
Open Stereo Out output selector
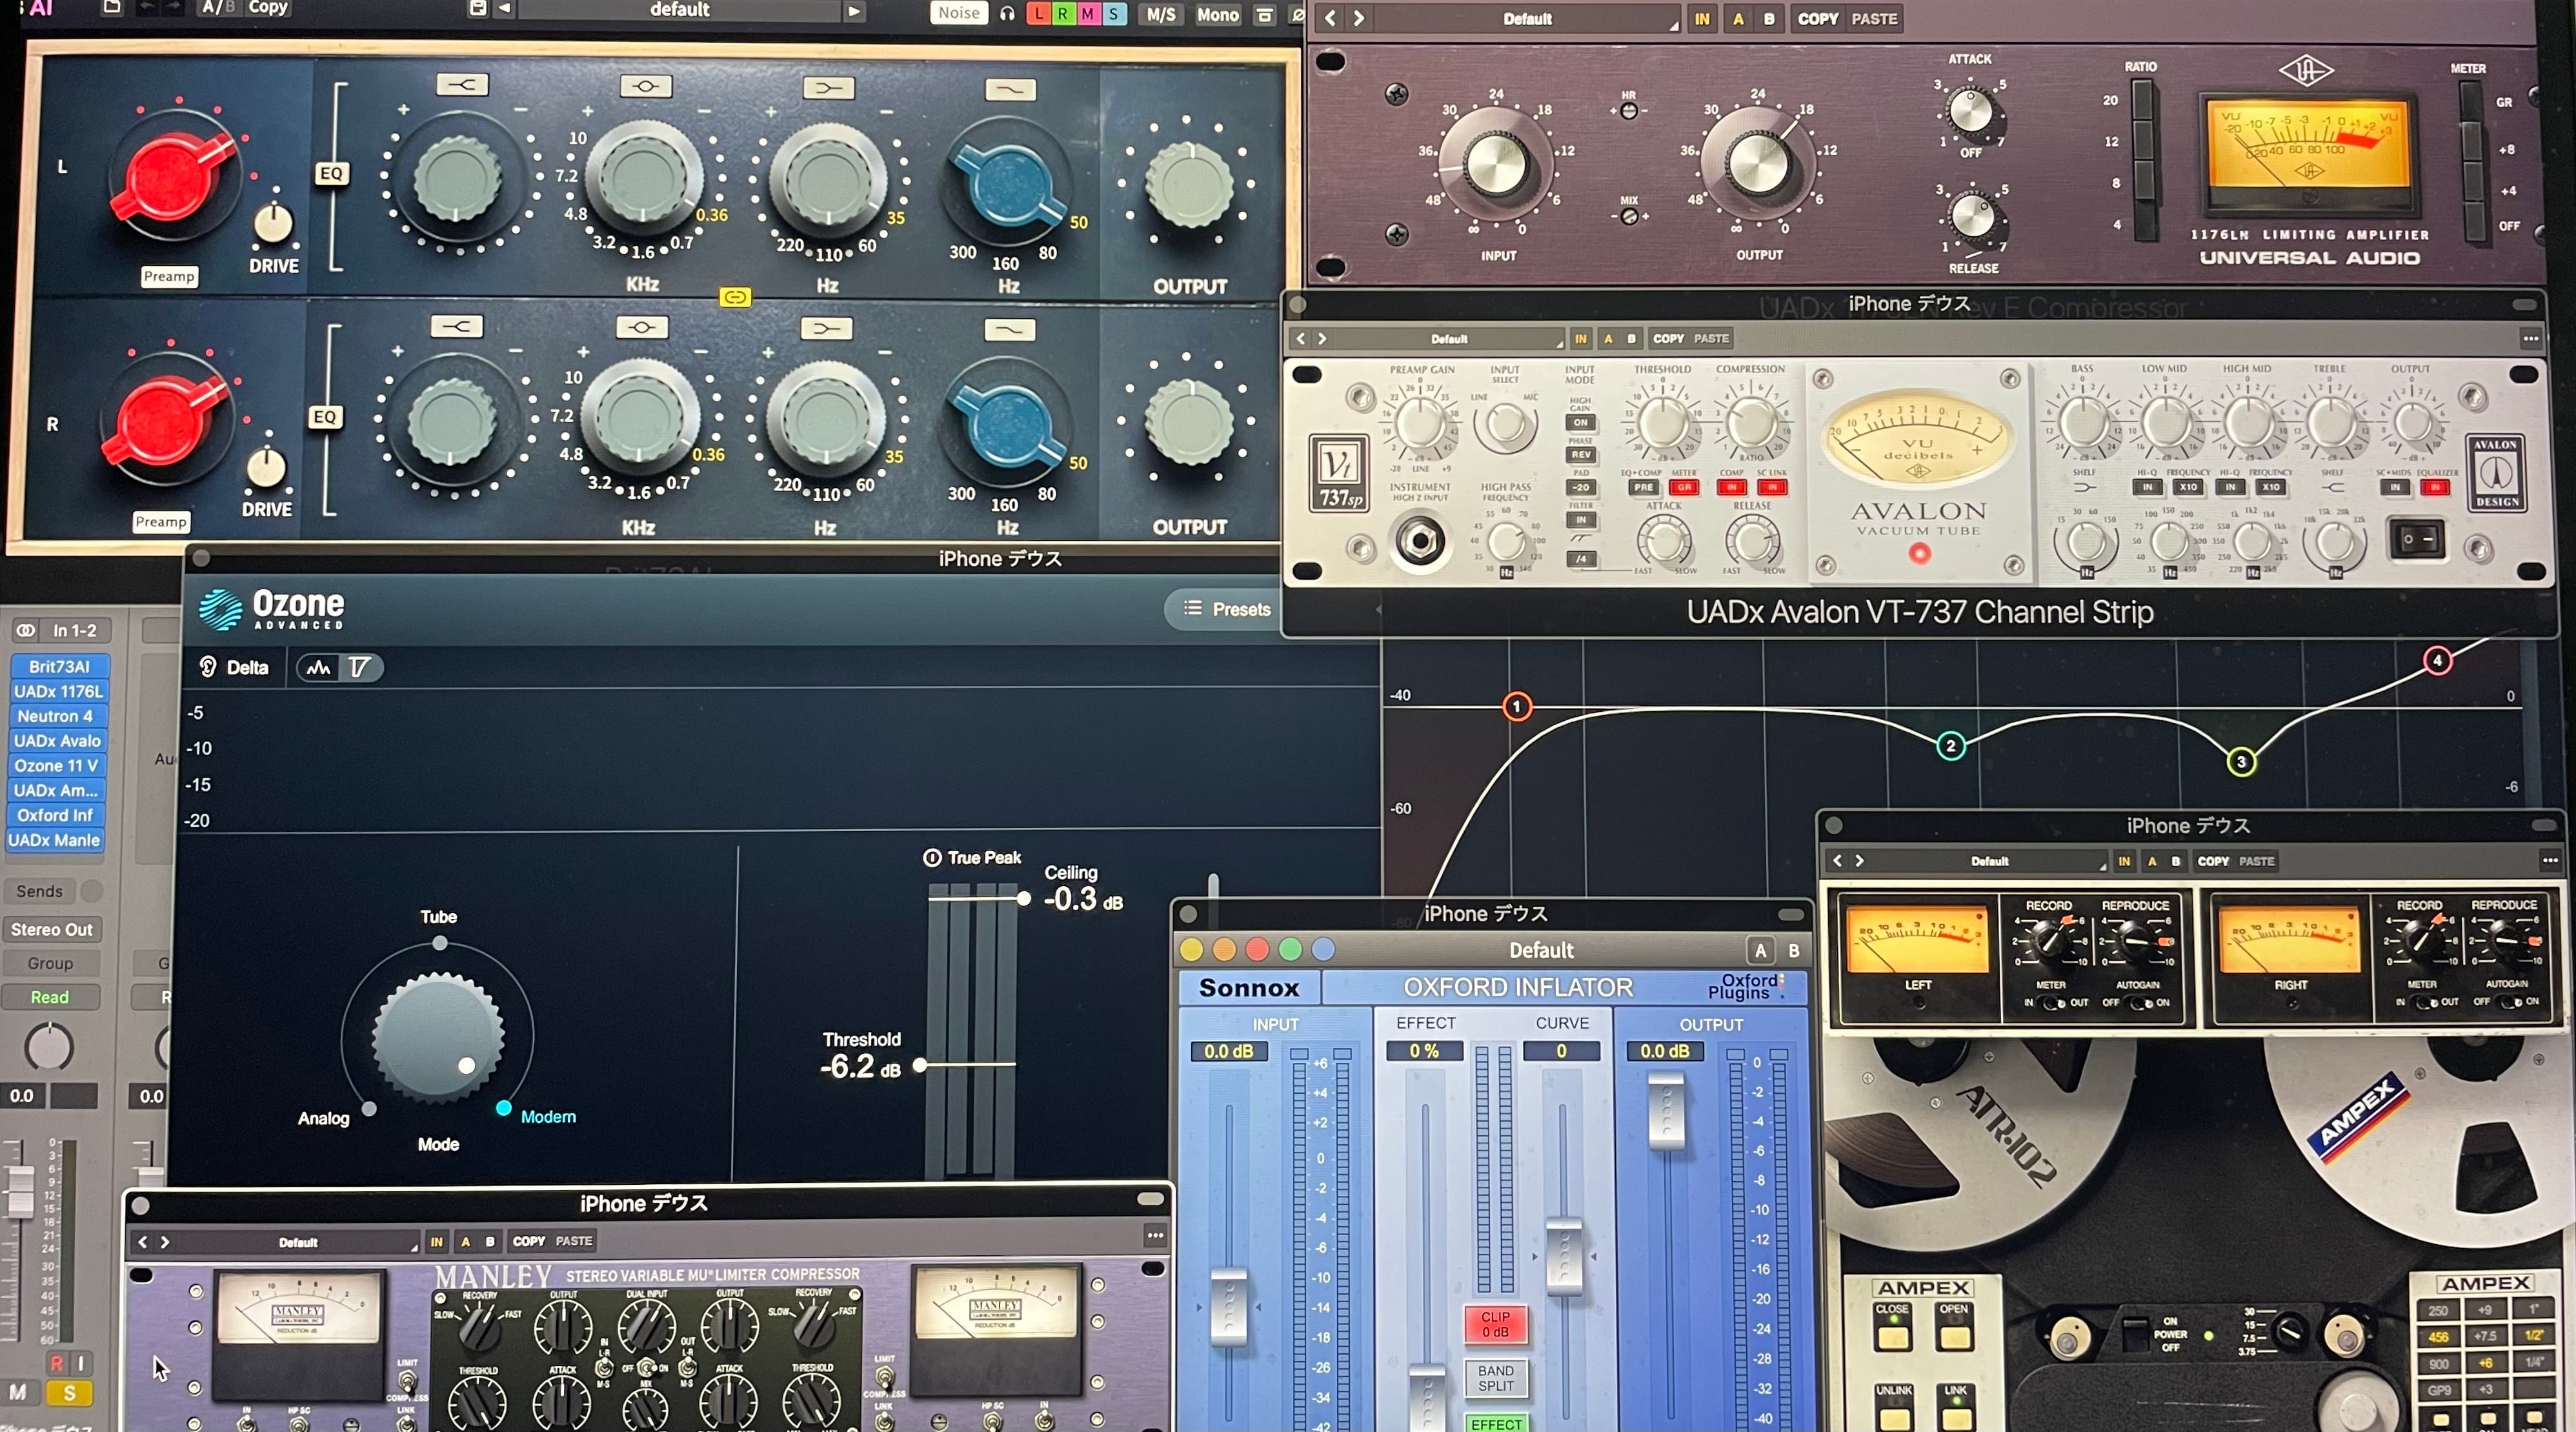click(x=51, y=929)
